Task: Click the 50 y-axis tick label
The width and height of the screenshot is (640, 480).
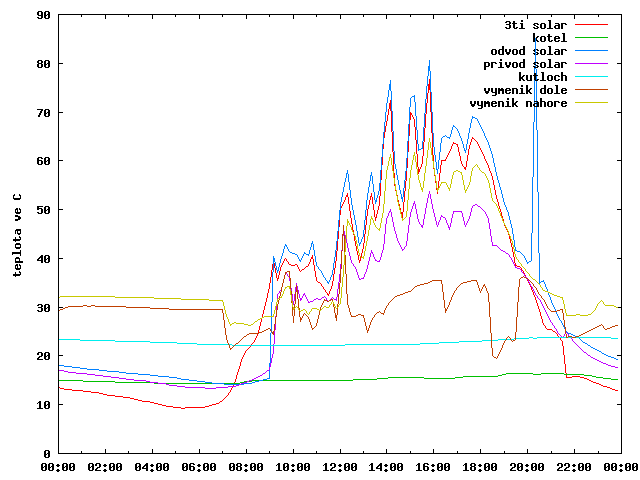Action: pos(43,210)
